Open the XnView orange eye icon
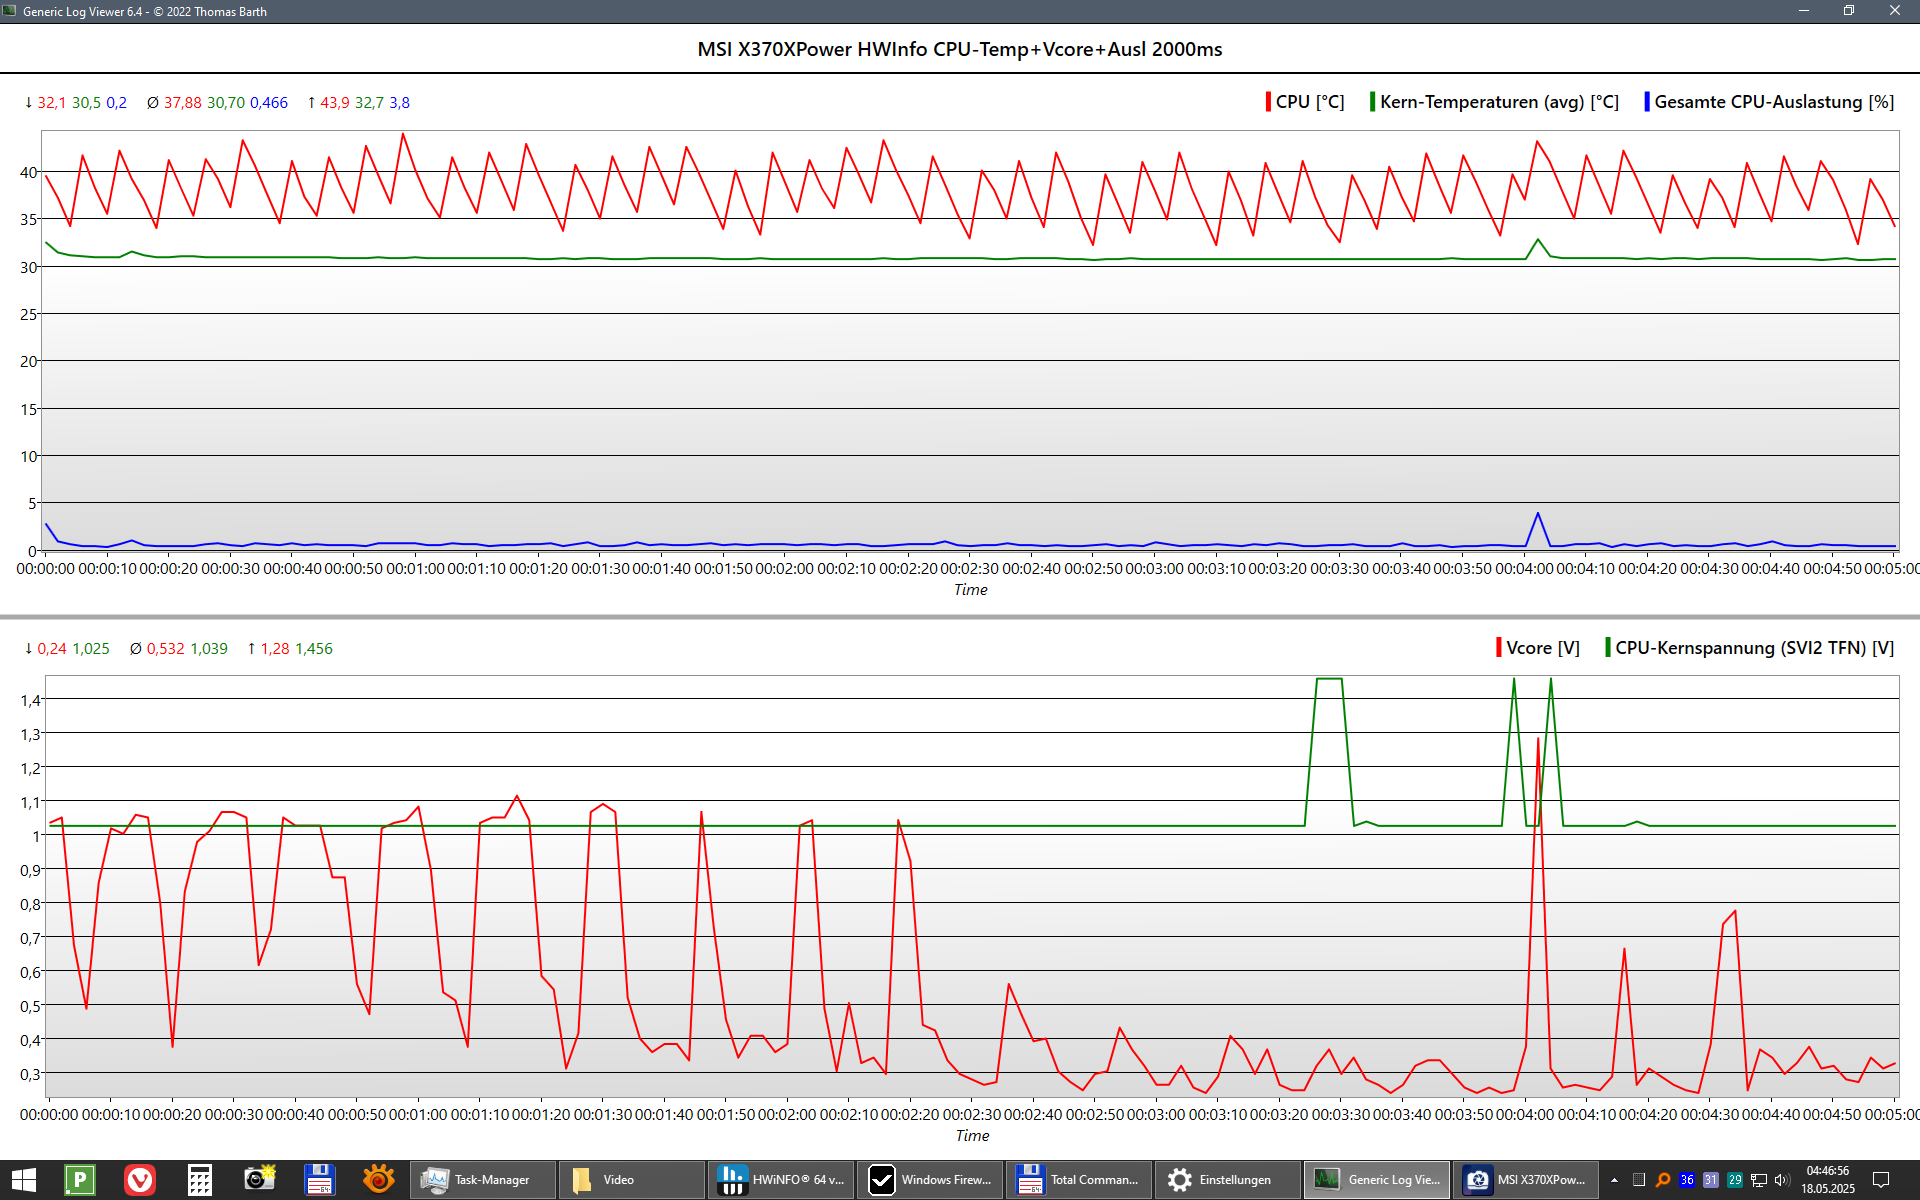The image size is (1920, 1200). 379,1180
